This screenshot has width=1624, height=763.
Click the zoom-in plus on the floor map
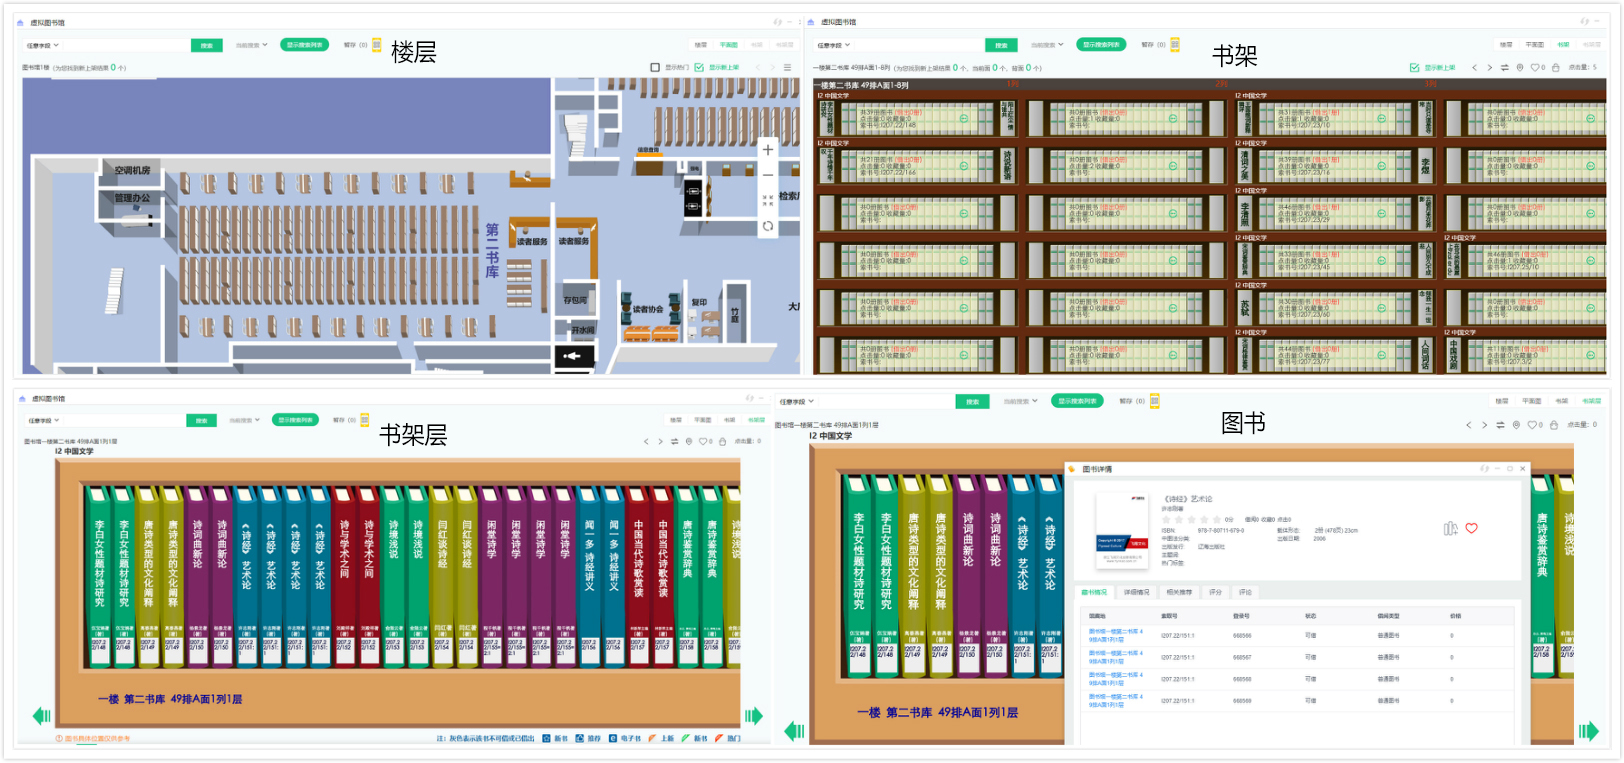tap(767, 150)
